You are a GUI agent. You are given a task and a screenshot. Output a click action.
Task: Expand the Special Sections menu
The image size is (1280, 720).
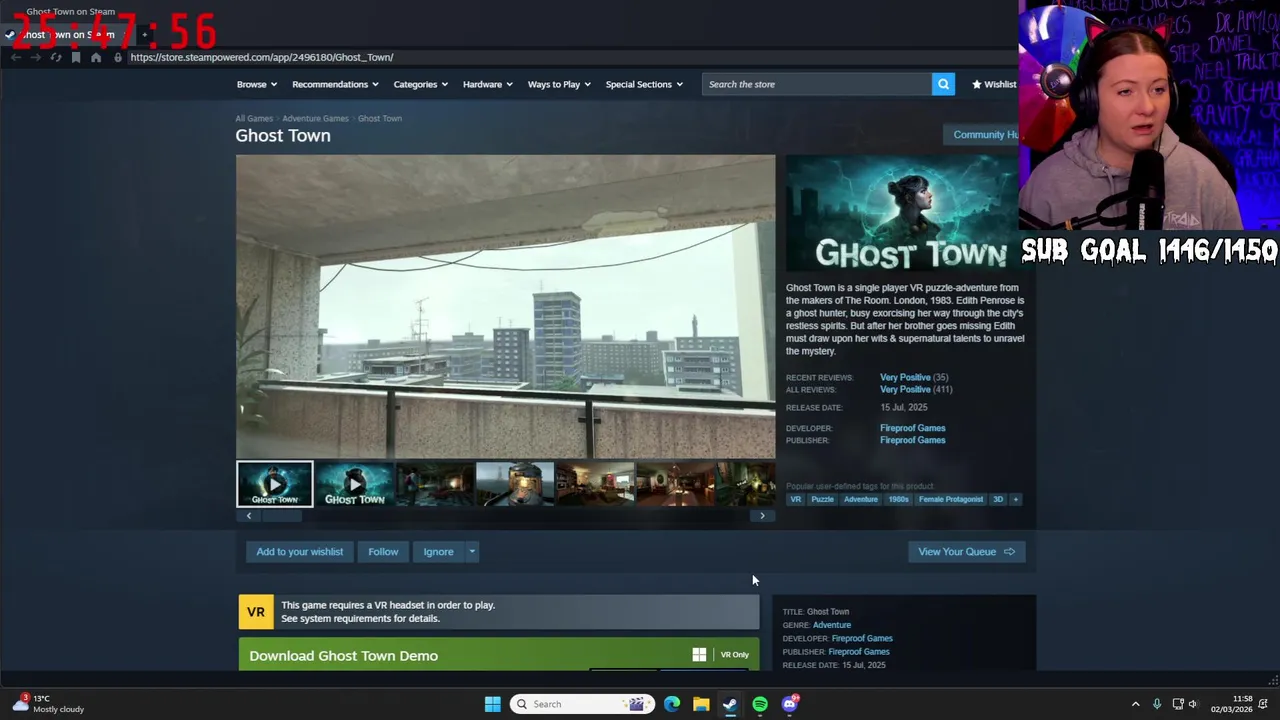(x=644, y=84)
